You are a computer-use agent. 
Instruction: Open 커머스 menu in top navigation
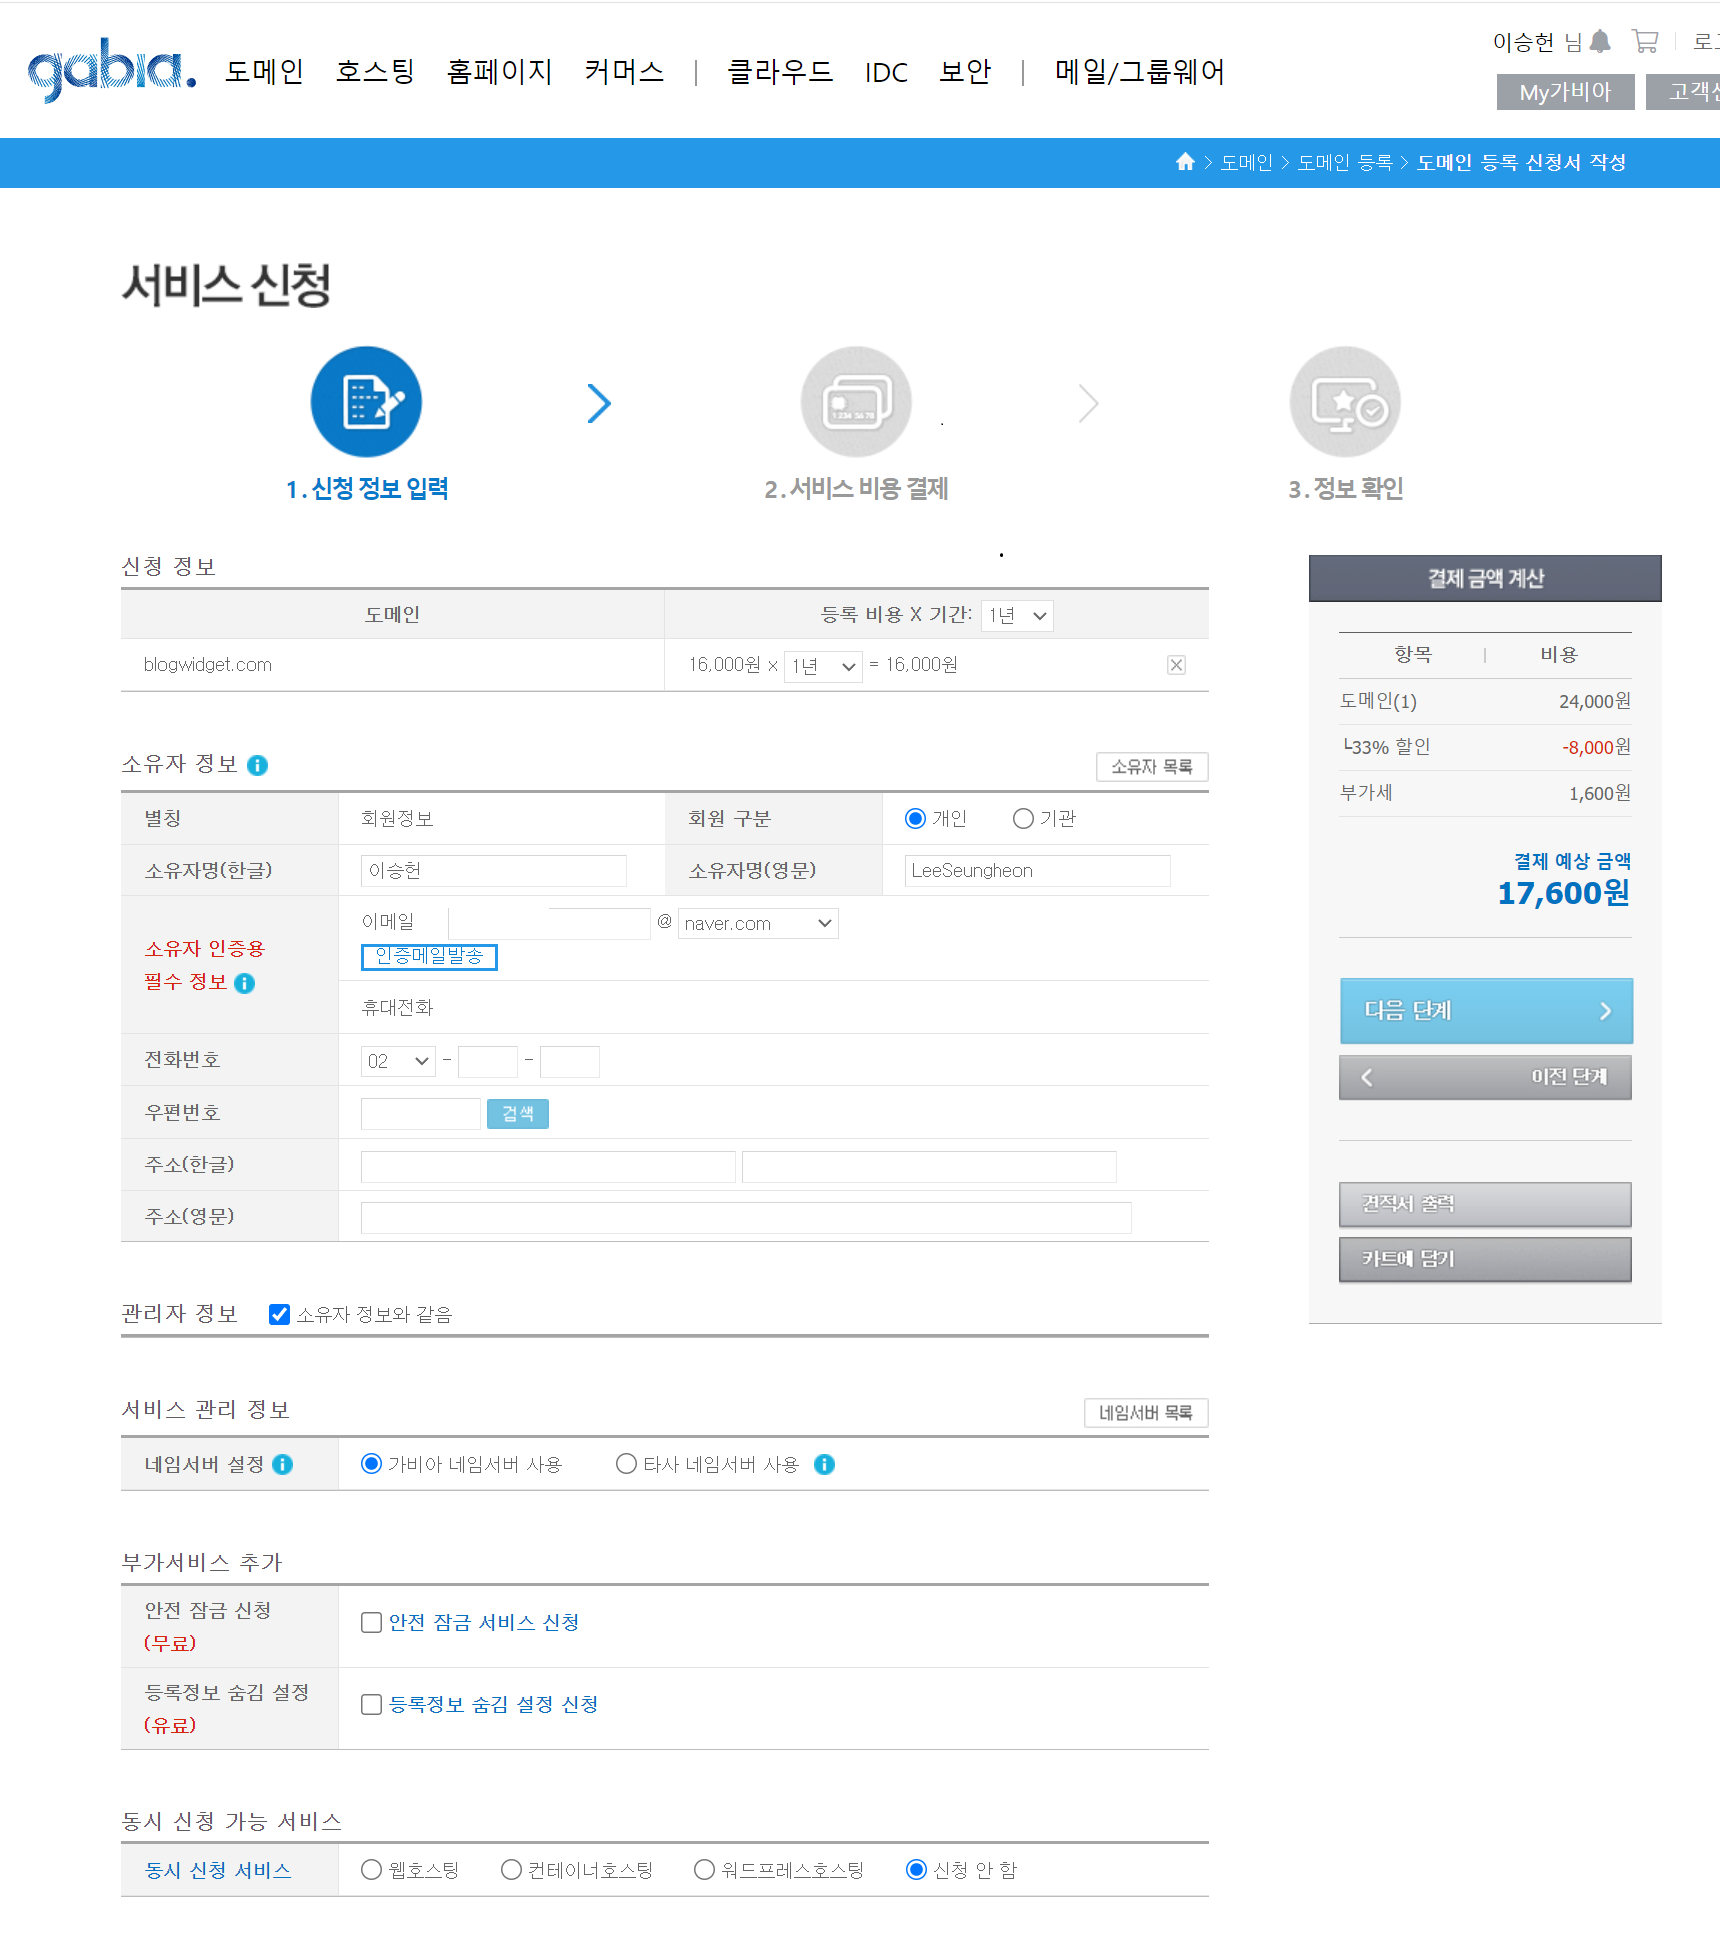point(624,71)
